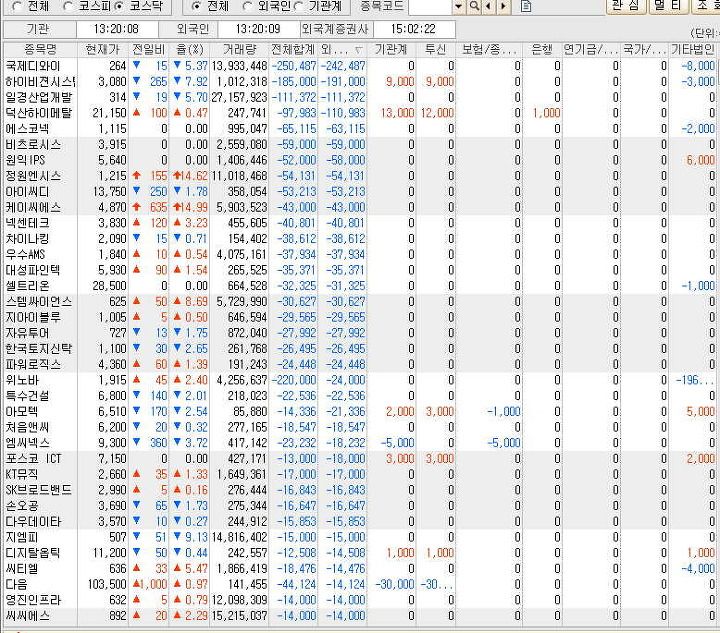Sort by the 기타법인 column header
This screenshot has width=720, height=633.
click(x=692, y=50)
